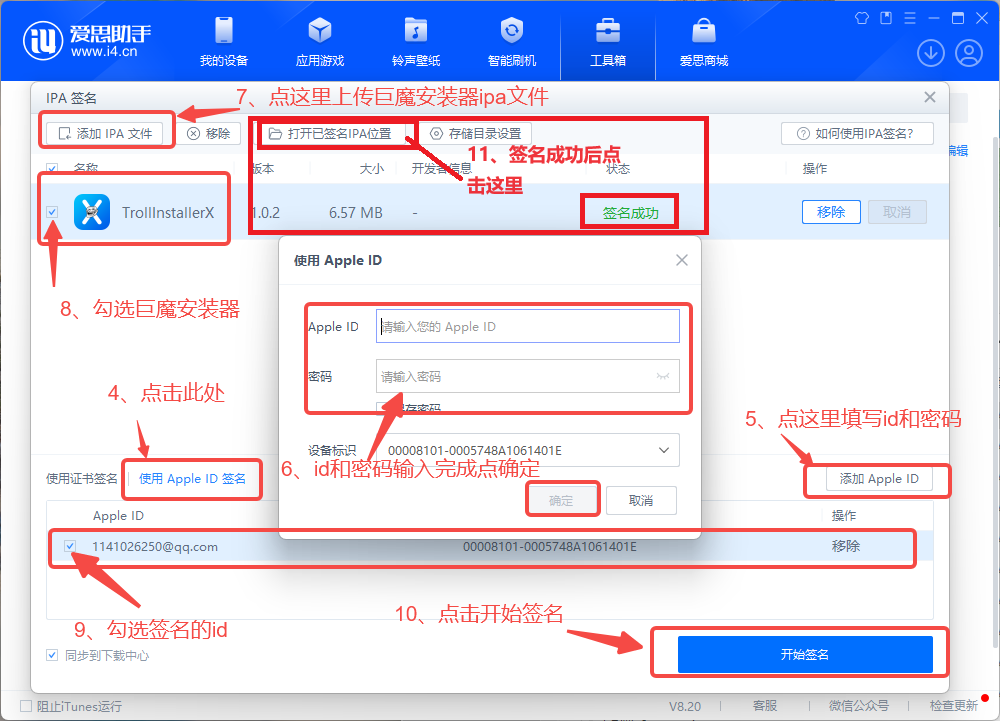Screen dimensions: 1000x721
Task: Disable 同步到下载中心 option
Action: tap(51, 655)
